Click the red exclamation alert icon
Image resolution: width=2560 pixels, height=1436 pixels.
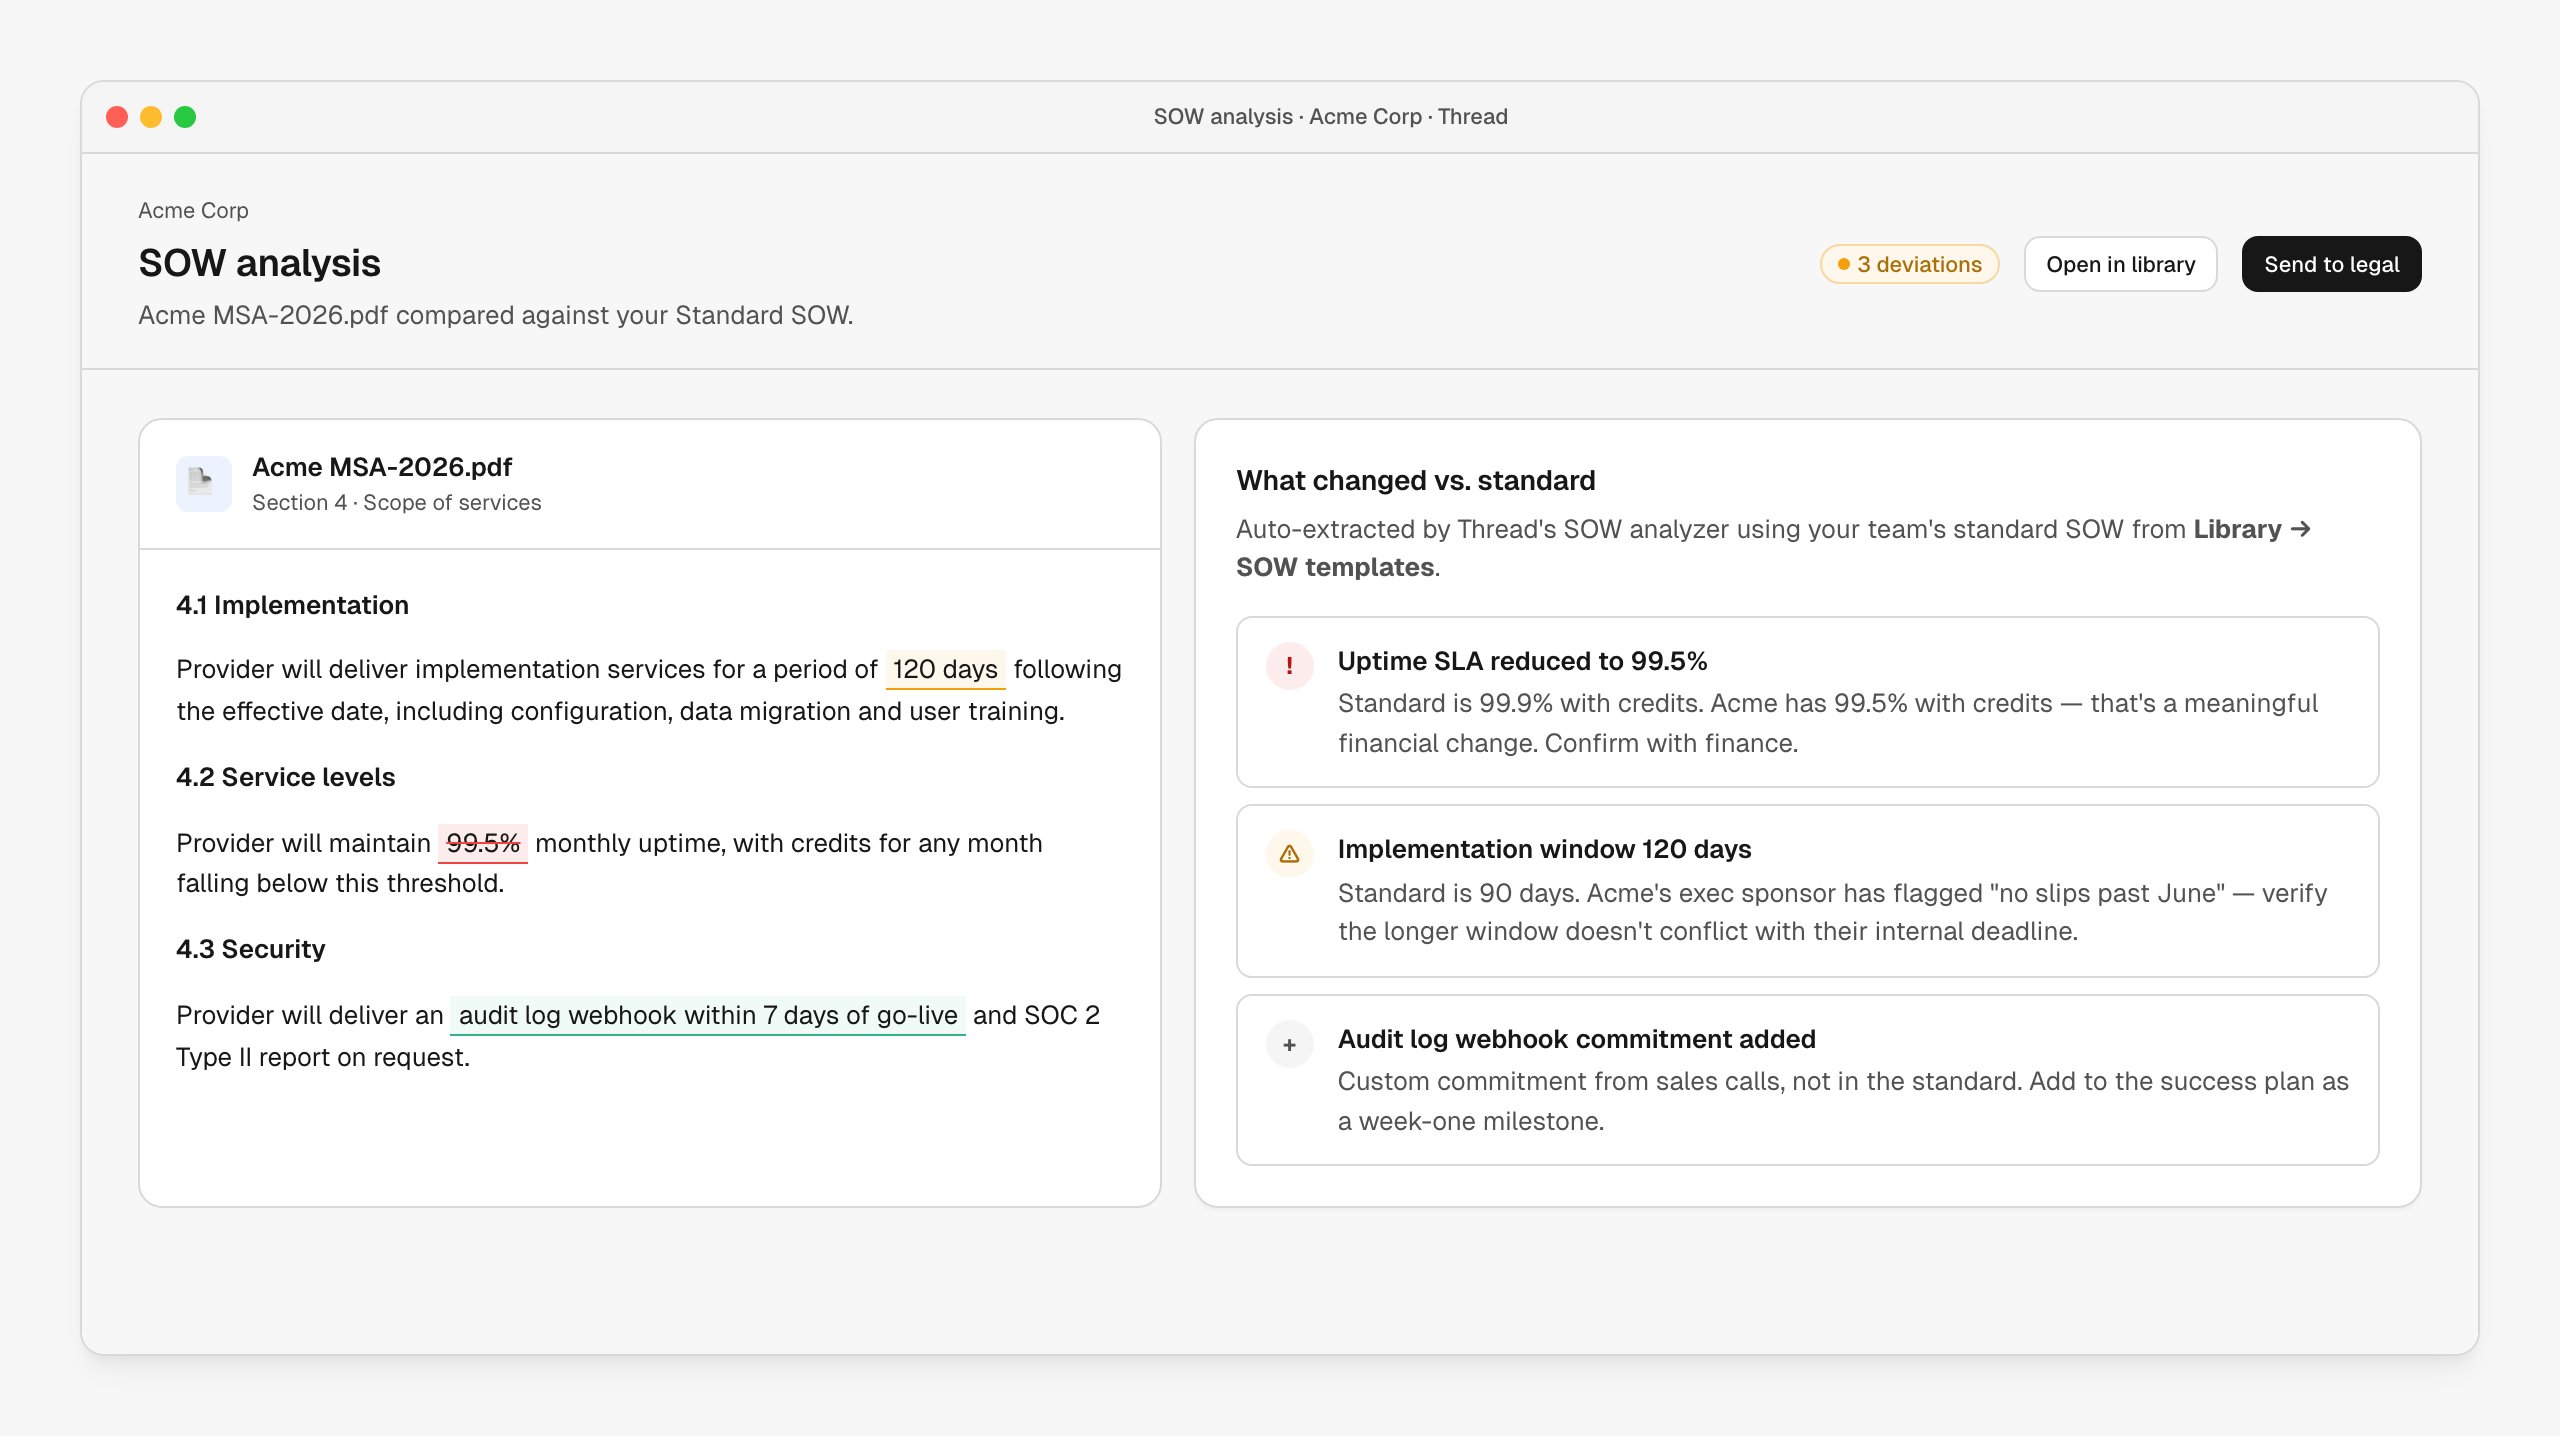tap(1289, 666)
